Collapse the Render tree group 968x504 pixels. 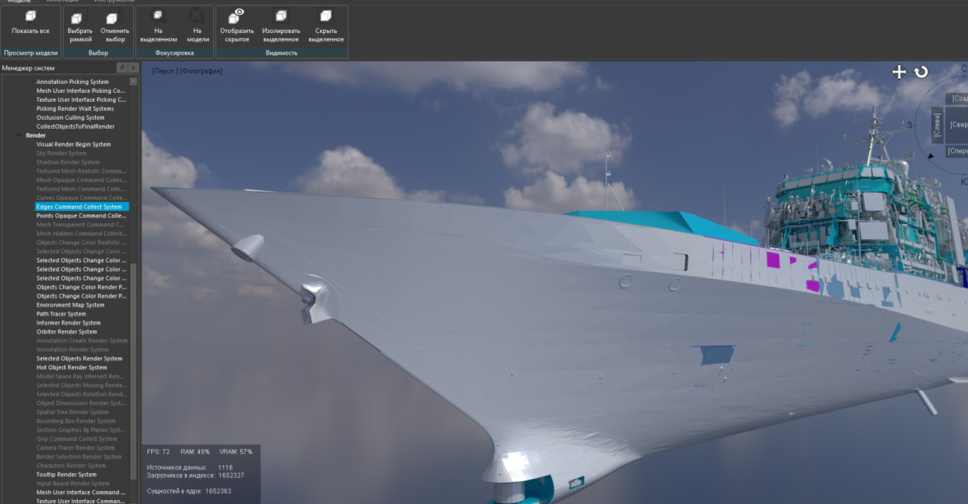pyautogui.click(x=20, y=135)
